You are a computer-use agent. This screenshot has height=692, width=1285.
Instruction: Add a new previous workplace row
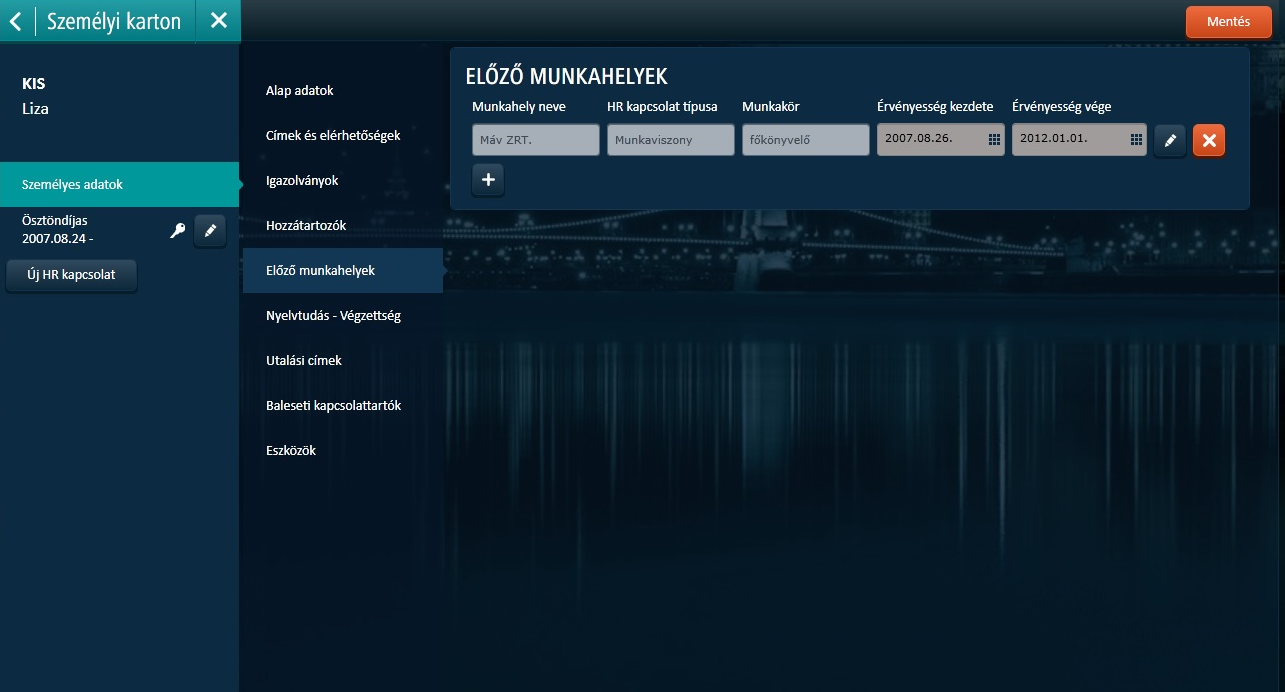488,180
